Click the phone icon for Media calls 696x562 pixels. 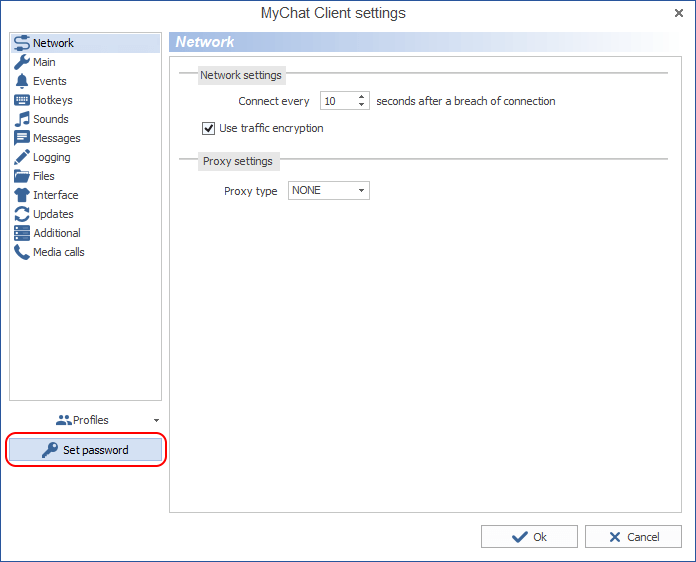point(22,252)
